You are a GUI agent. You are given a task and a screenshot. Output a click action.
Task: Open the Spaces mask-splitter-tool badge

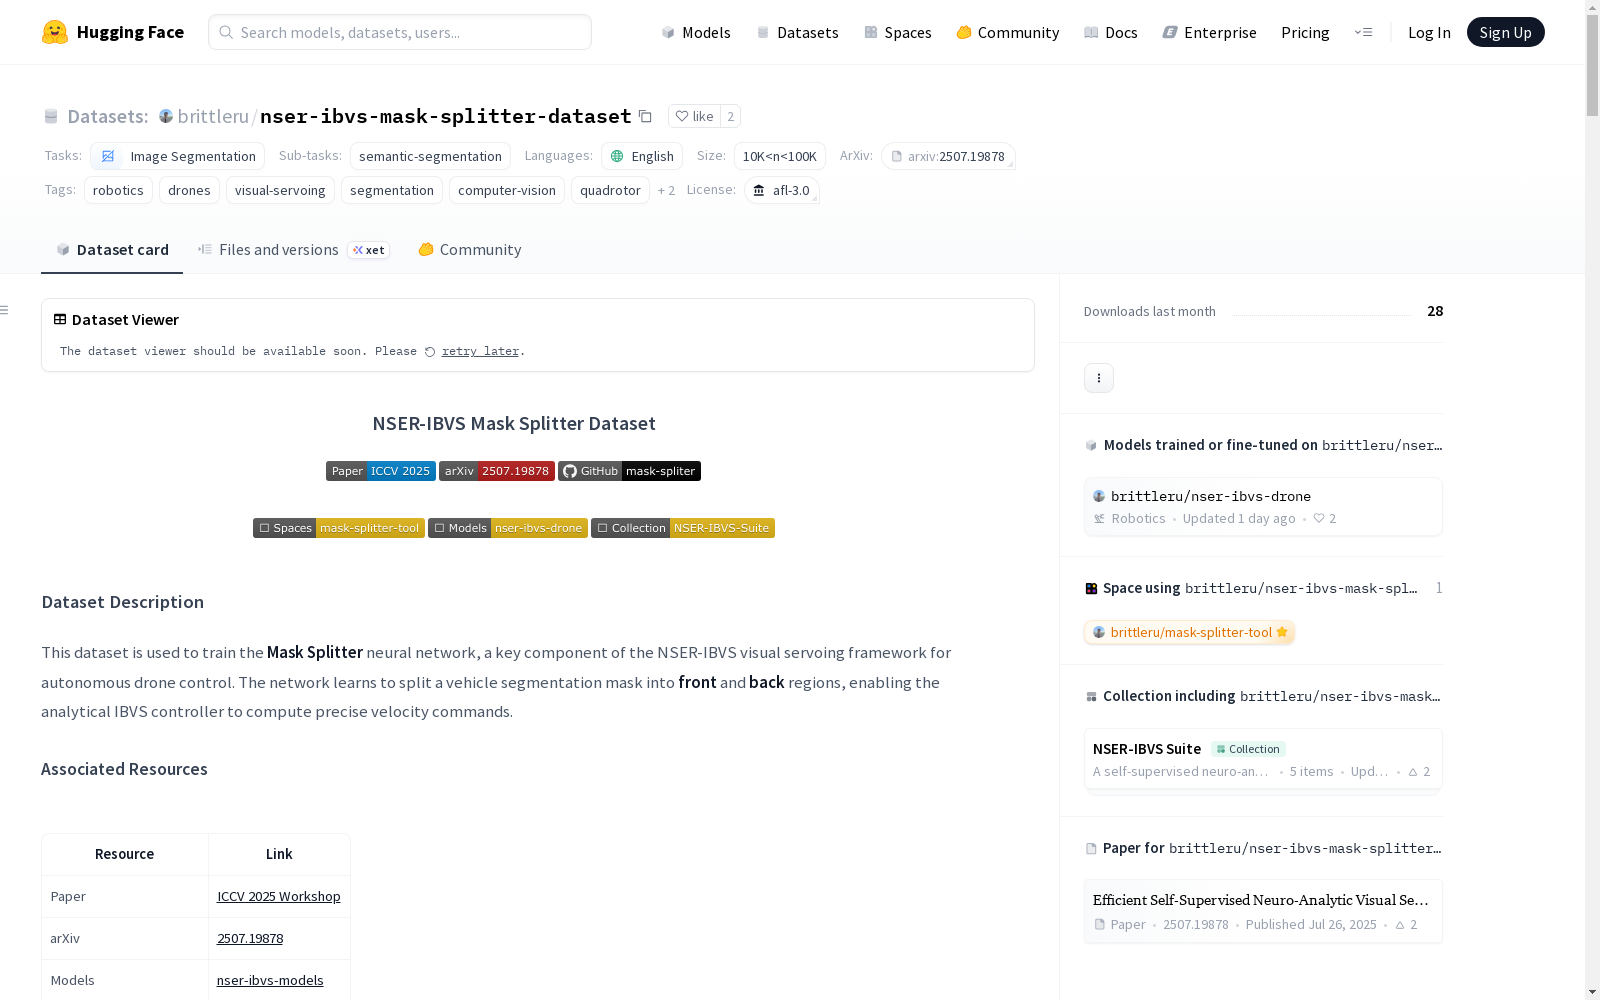(339, 528)
